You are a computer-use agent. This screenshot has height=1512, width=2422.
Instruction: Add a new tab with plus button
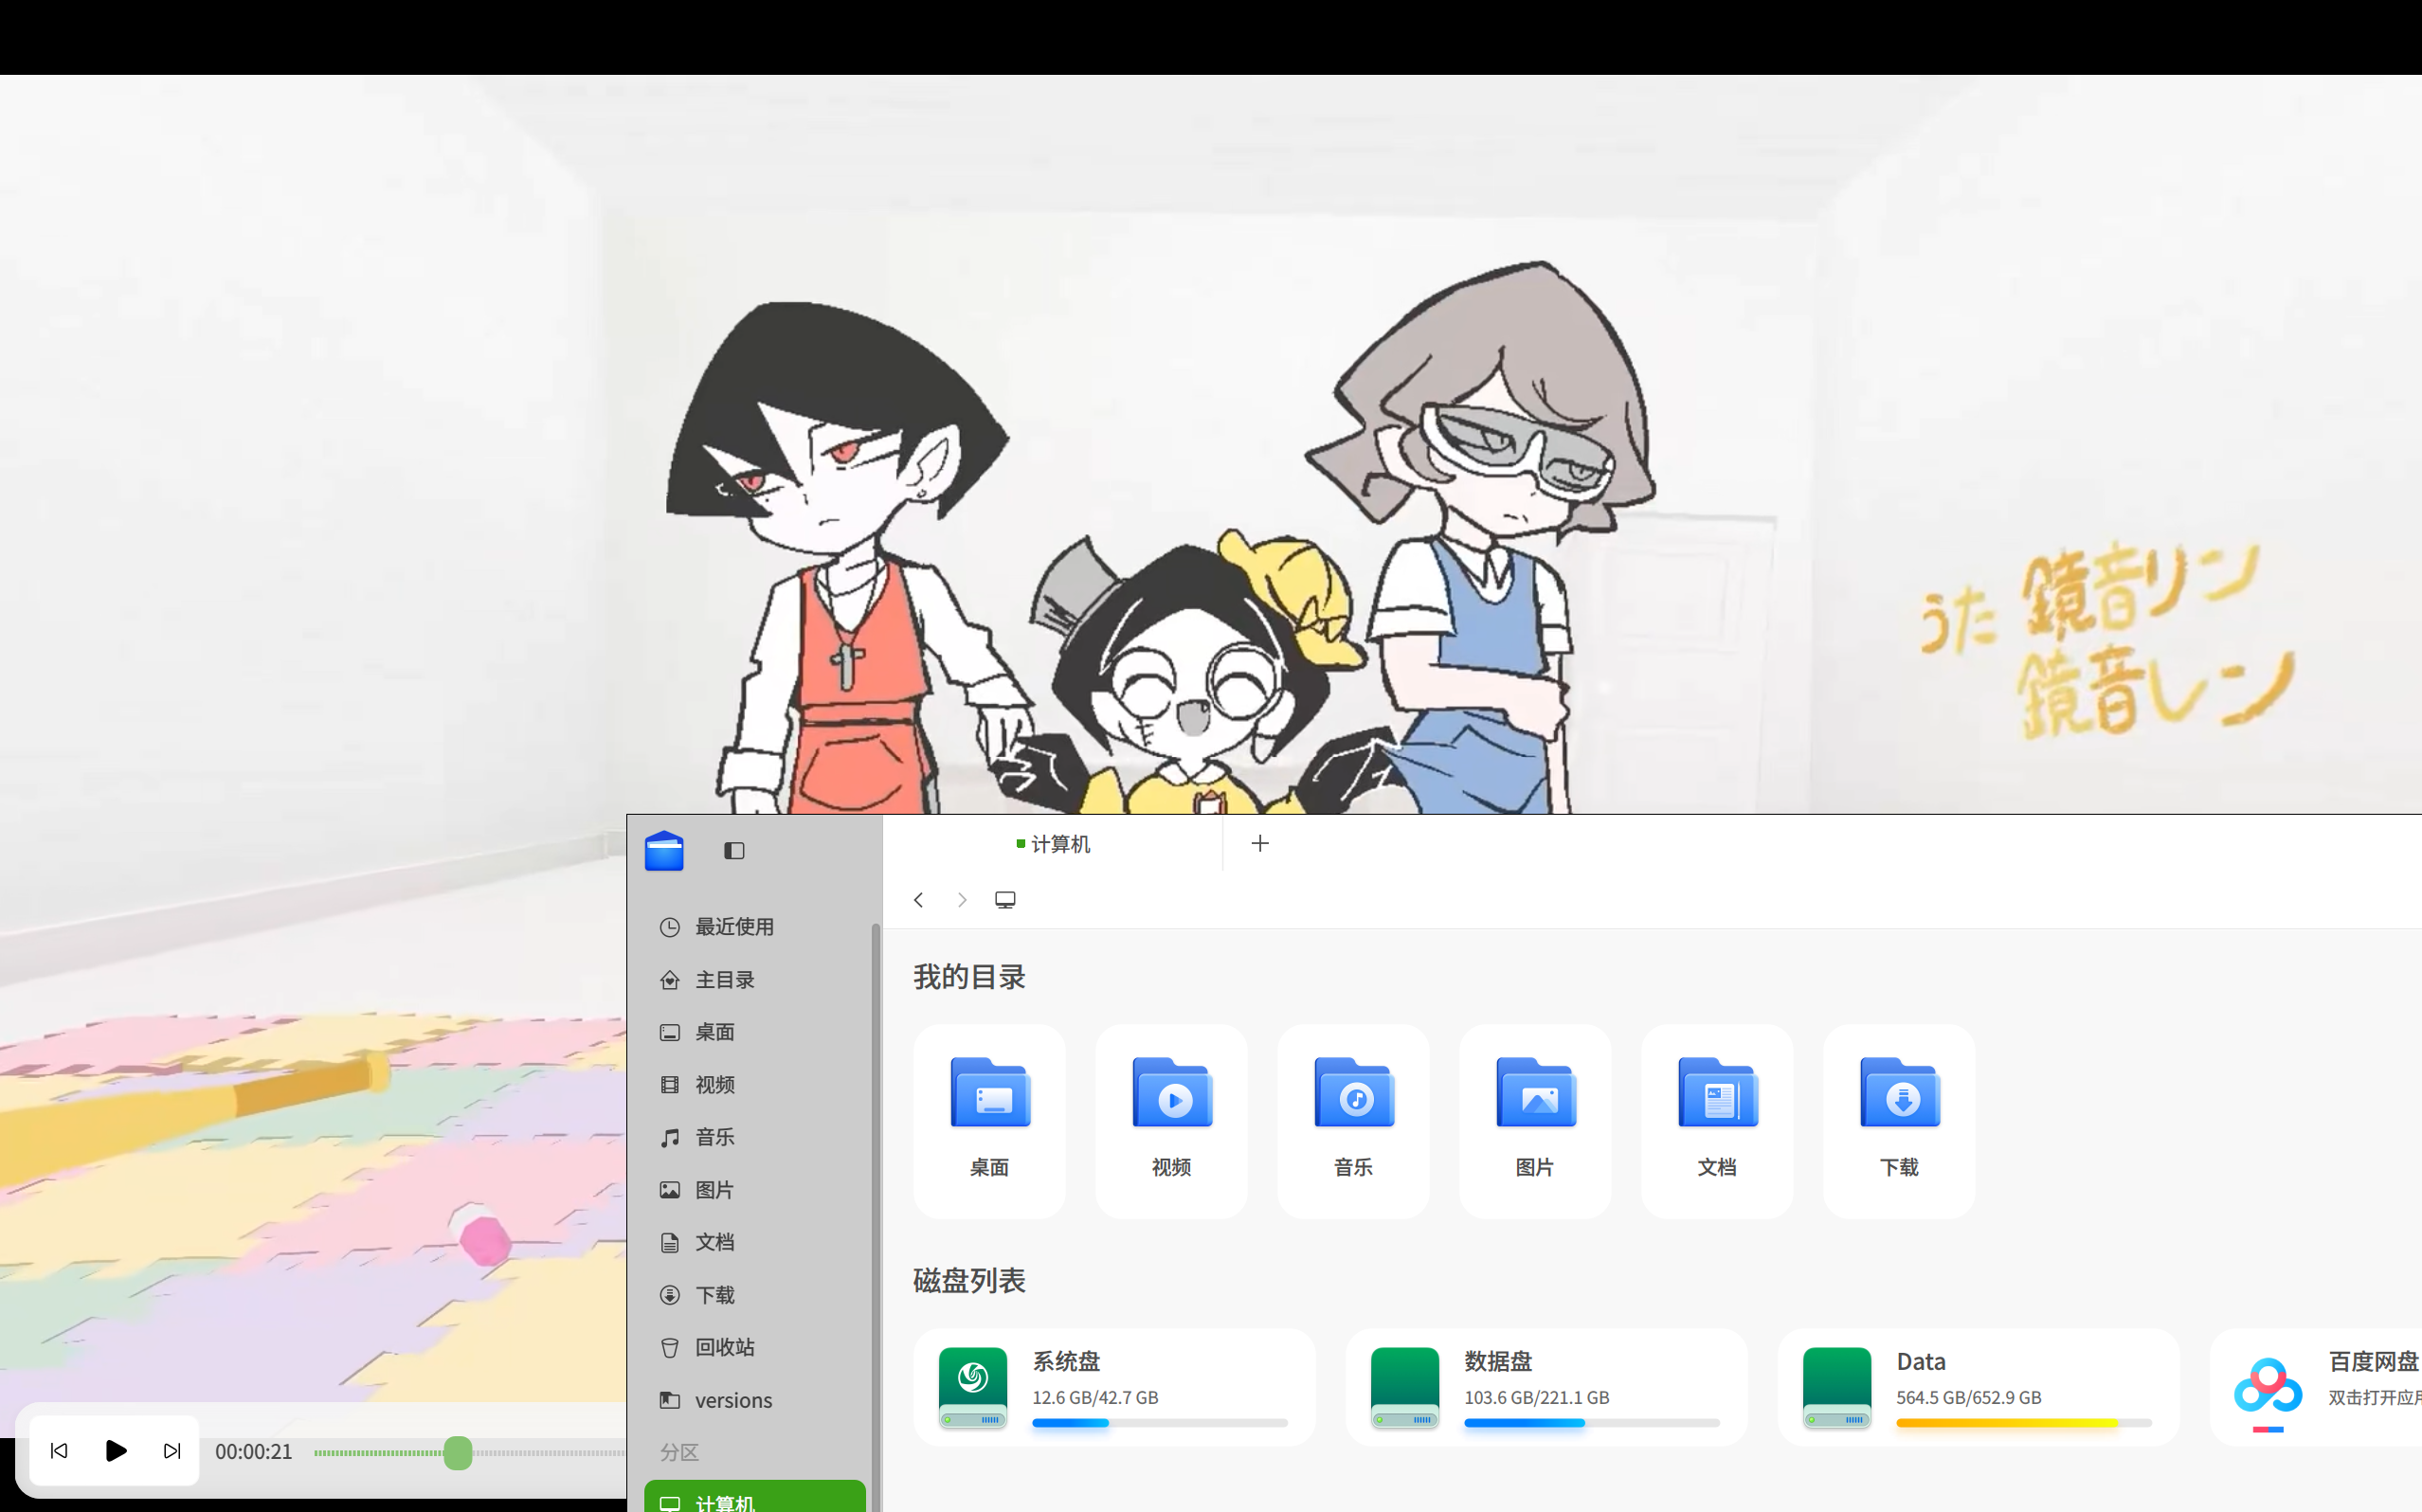click(1260, 844)
